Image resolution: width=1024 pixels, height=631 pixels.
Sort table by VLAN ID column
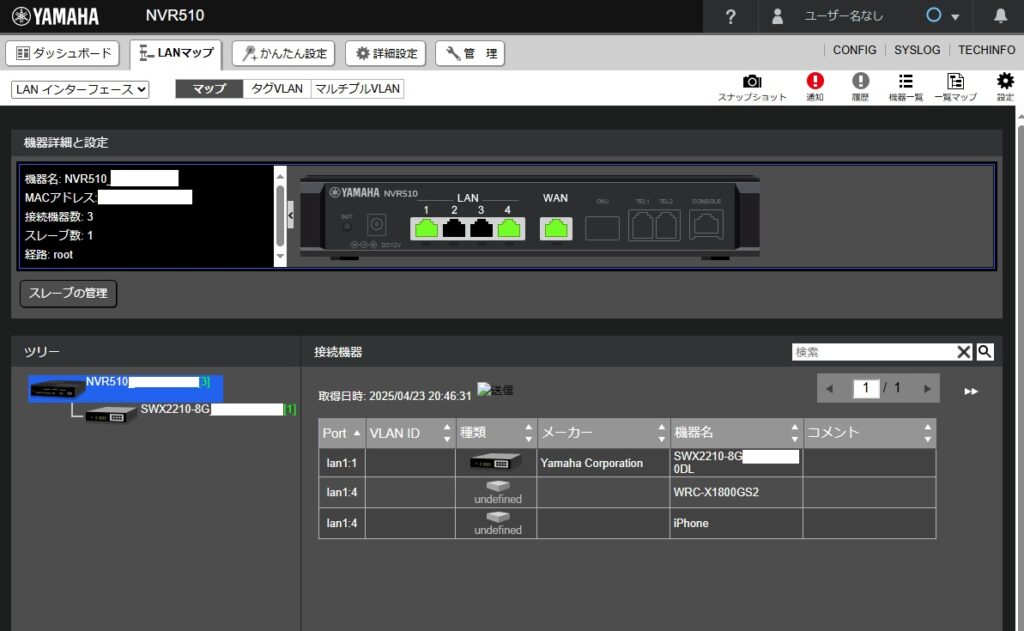point(411,433)
